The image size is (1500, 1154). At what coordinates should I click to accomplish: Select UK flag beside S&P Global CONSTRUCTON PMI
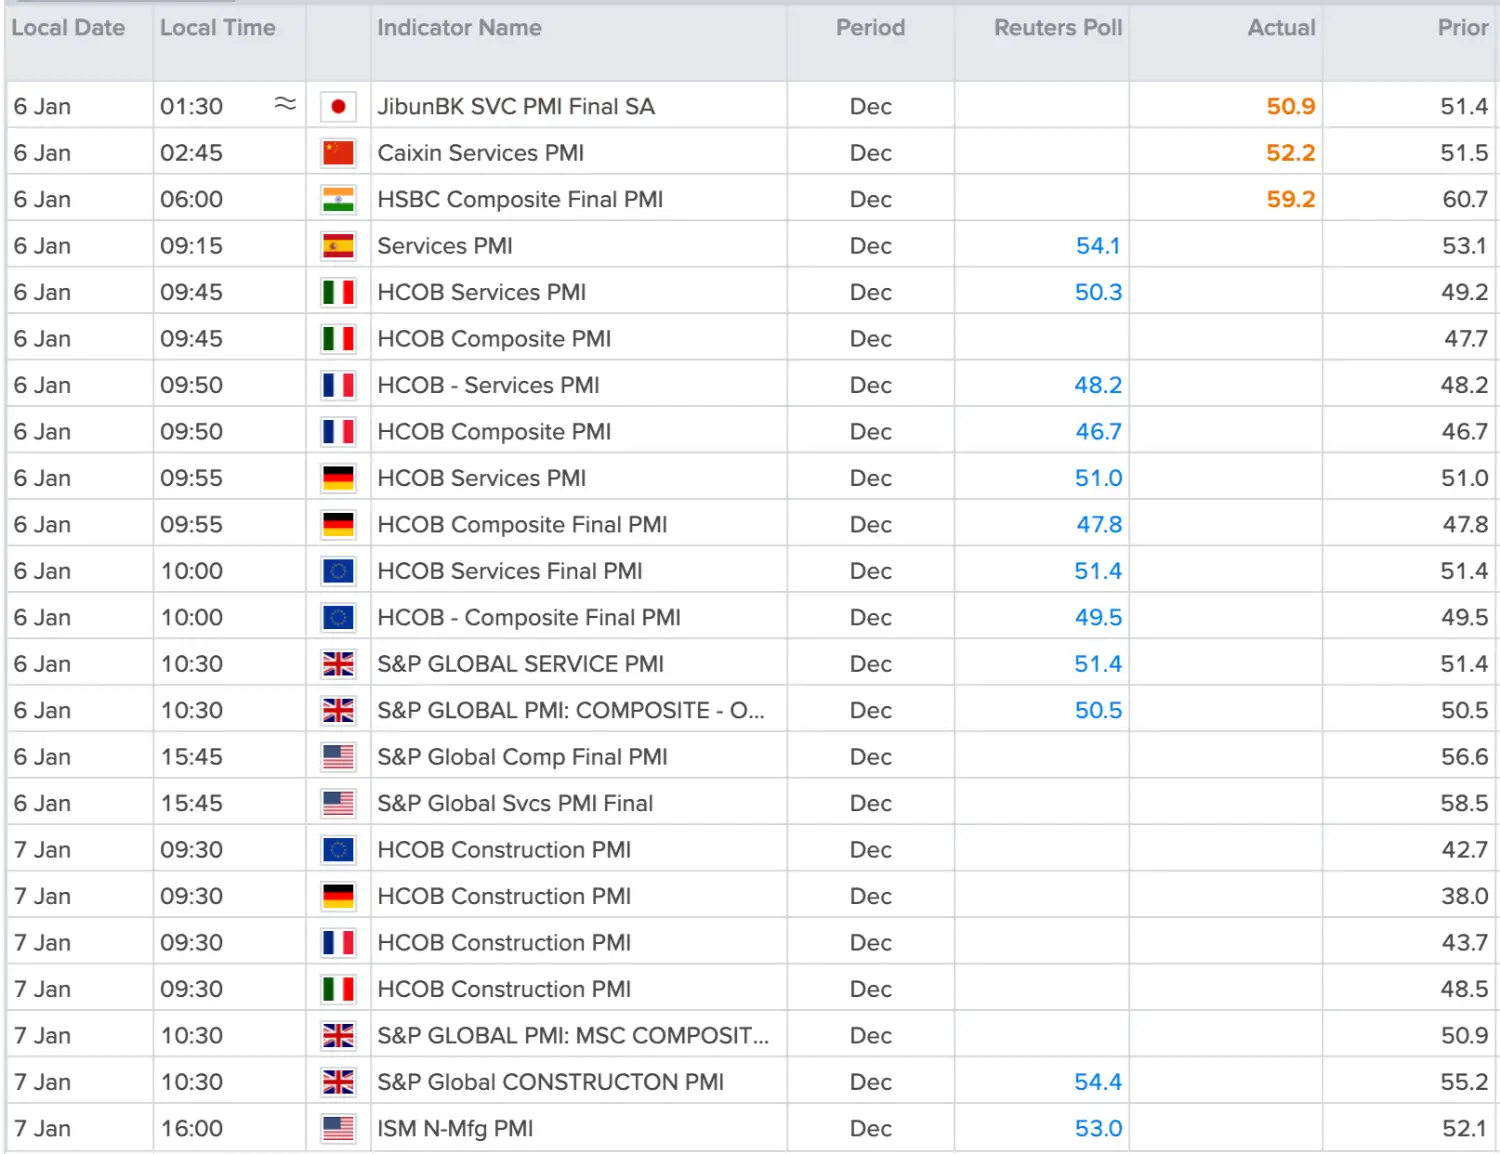point(338,1083)
